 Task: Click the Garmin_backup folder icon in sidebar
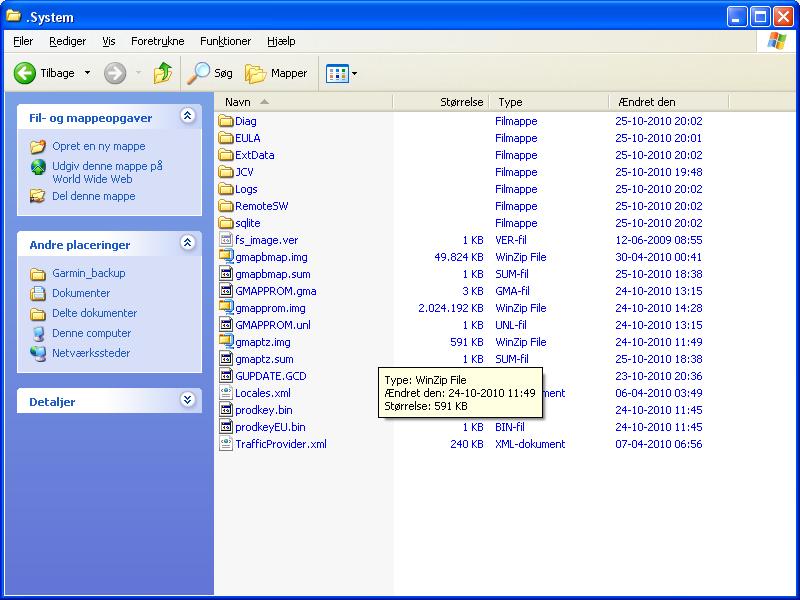37,274
